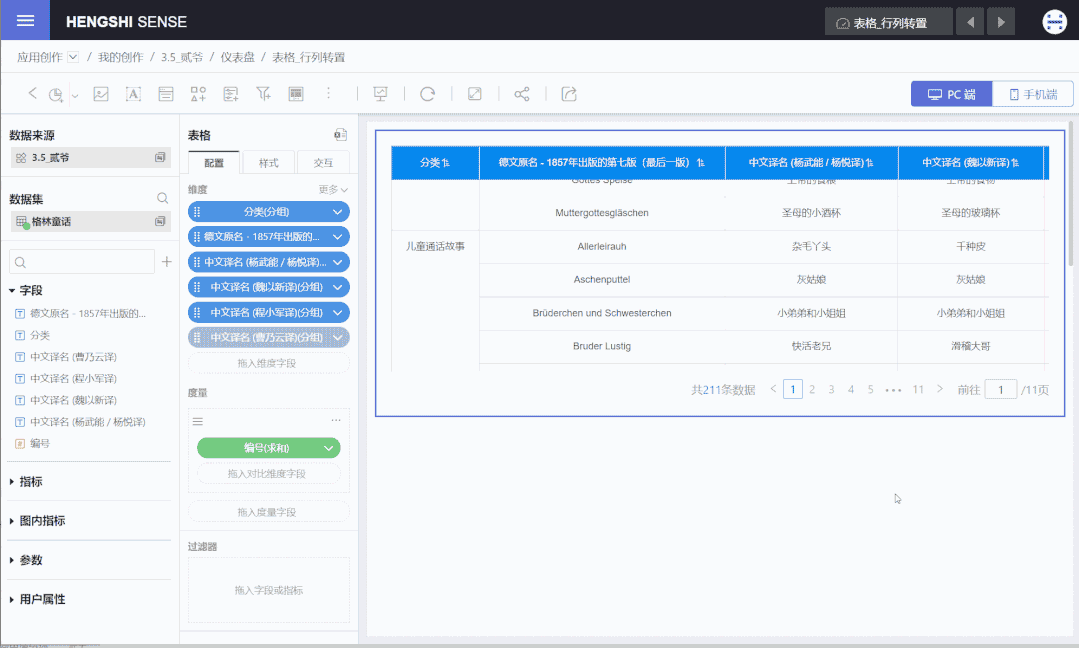This screenshot has width=1079, height=648.
Task: Go to page 2 in the pagination
Action: click(x=812, y=390)
